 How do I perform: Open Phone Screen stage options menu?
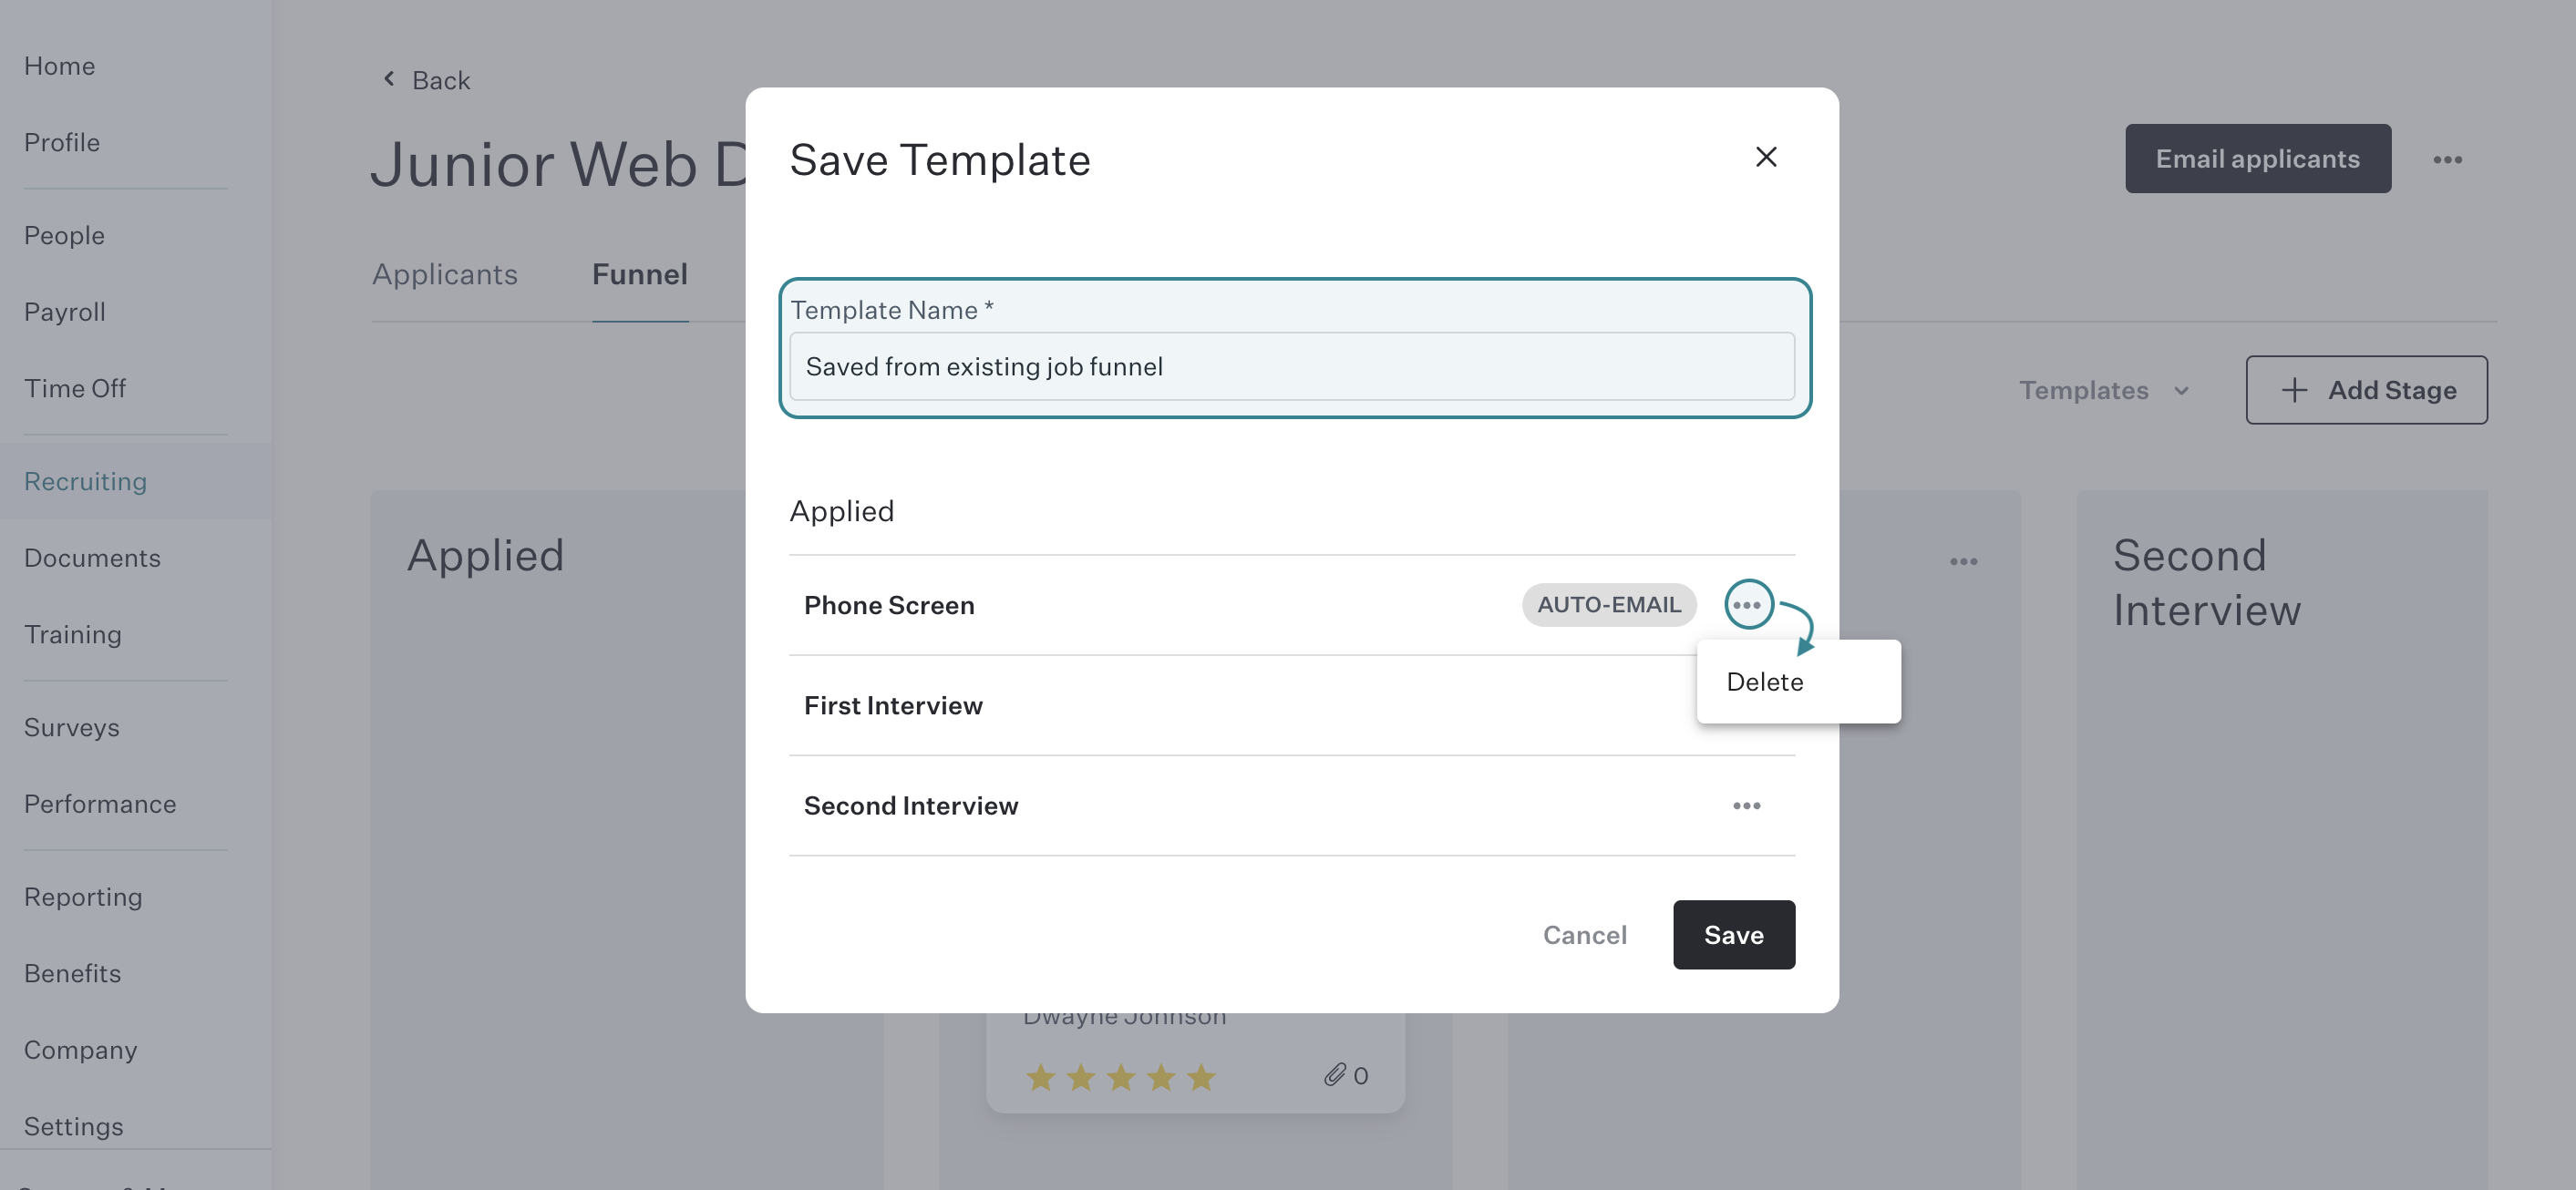click(x=1748, y=605)
